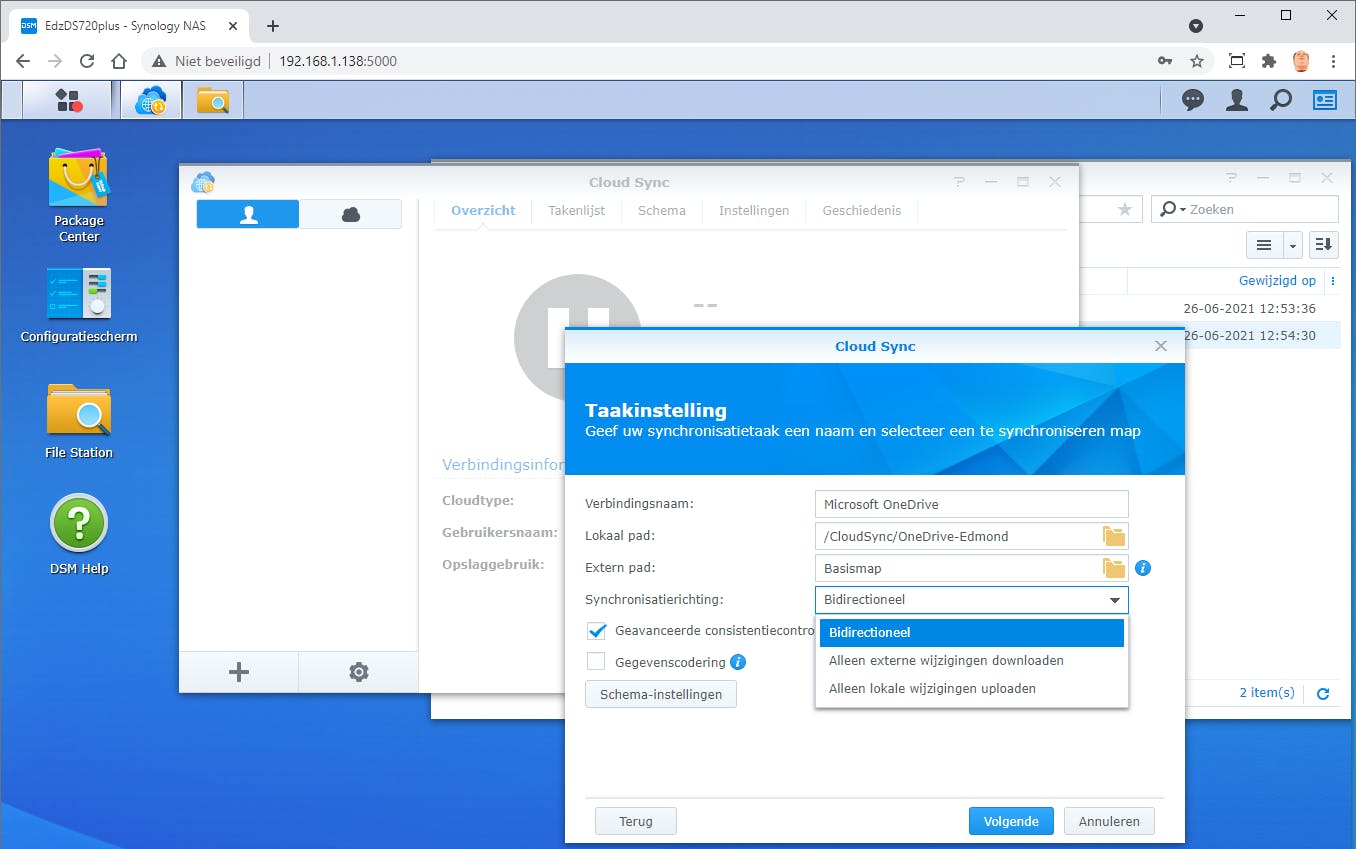
Task: Select the EdzDS720plus browser tab
Action: pyautogui.click(x=131, y=25)
